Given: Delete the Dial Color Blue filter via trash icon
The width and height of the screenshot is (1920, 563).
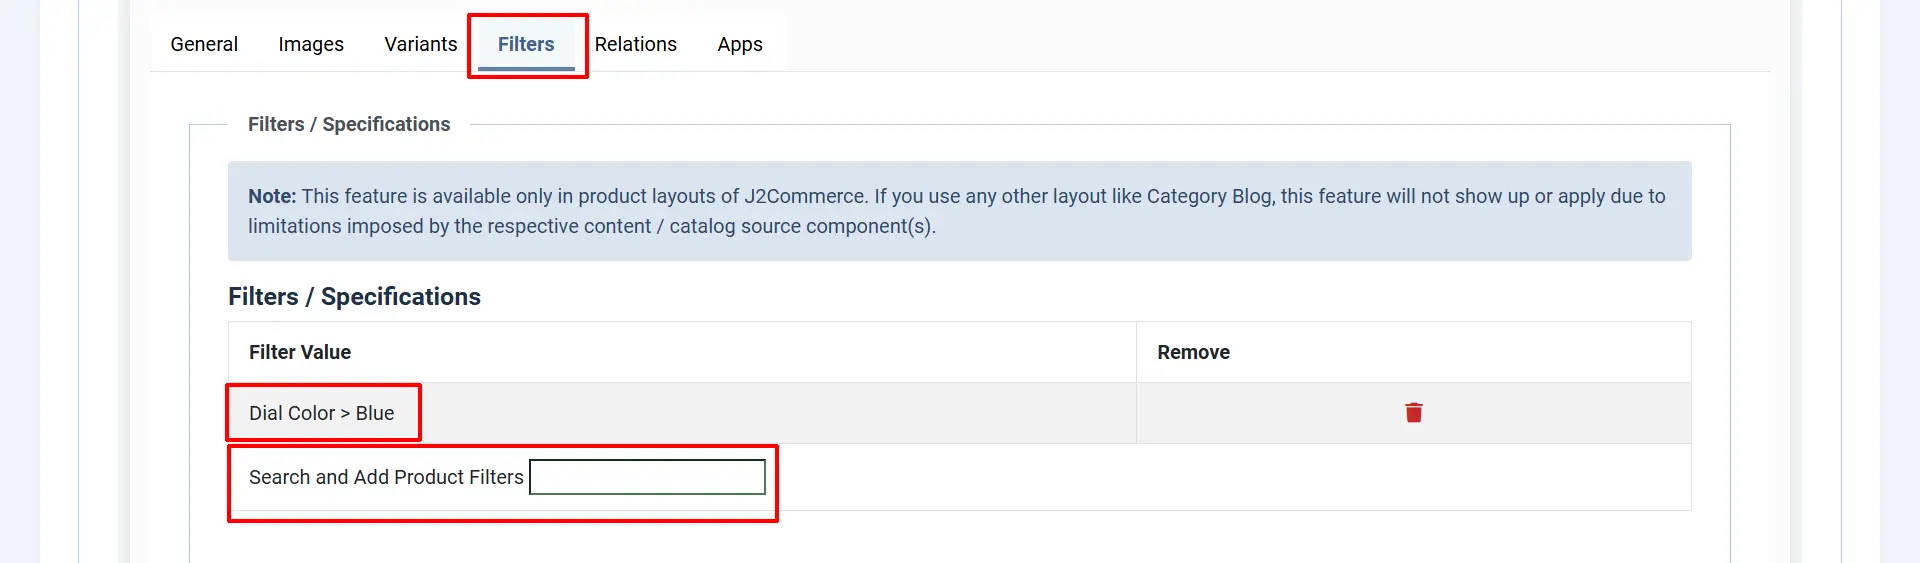Looking at the screenshot, I should (1413, 413).
